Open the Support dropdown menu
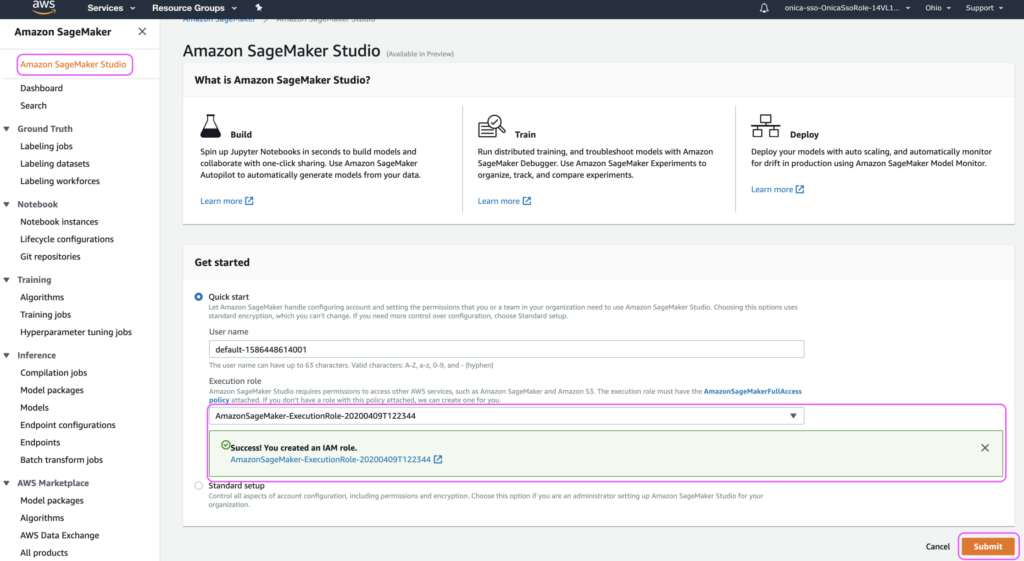 (x=984, y=8)
